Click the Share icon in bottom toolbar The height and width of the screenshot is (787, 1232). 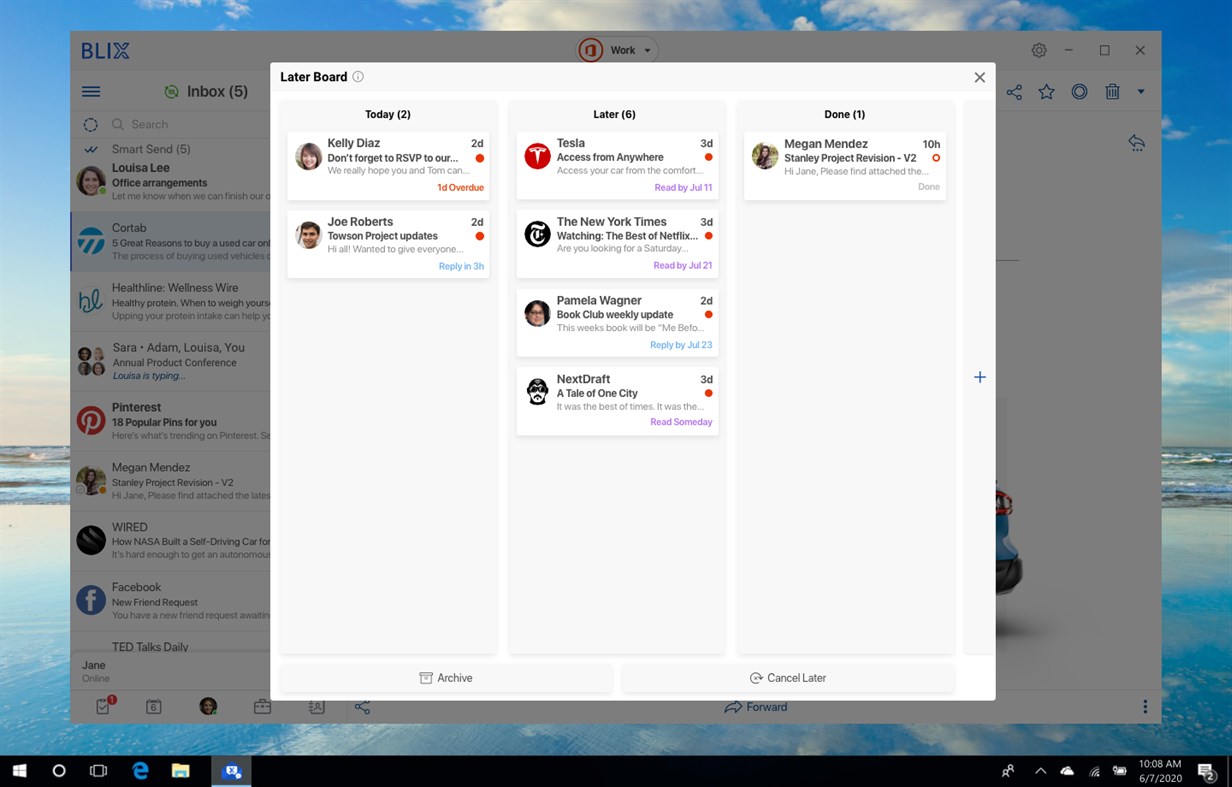click(x=362, y=706)
